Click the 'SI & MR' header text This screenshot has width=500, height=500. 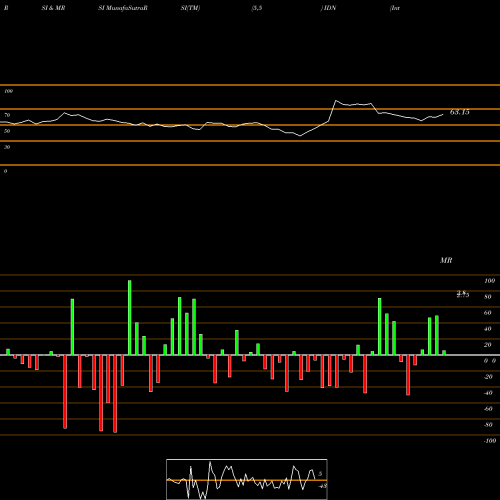pos(53,8)
